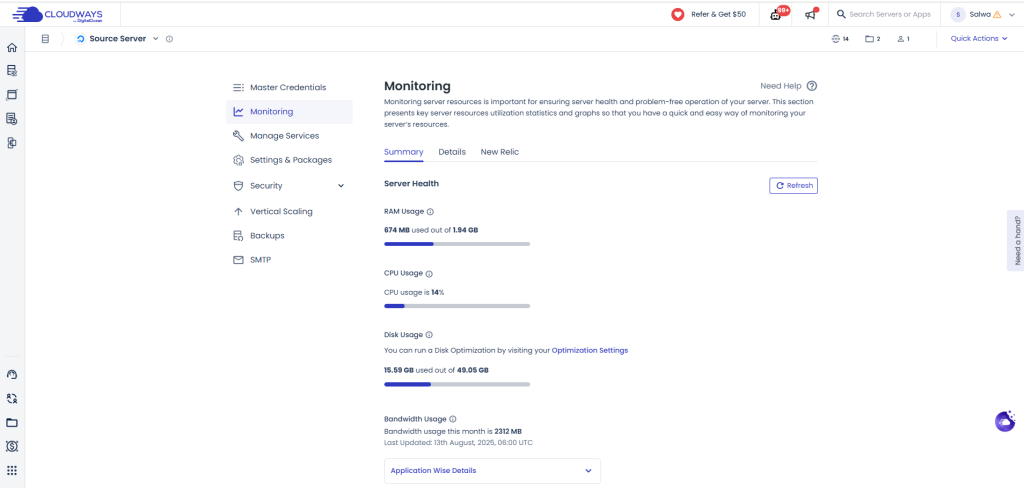
Task: Click the info icon next to Disk Usage
Action: tap(429, 335)
